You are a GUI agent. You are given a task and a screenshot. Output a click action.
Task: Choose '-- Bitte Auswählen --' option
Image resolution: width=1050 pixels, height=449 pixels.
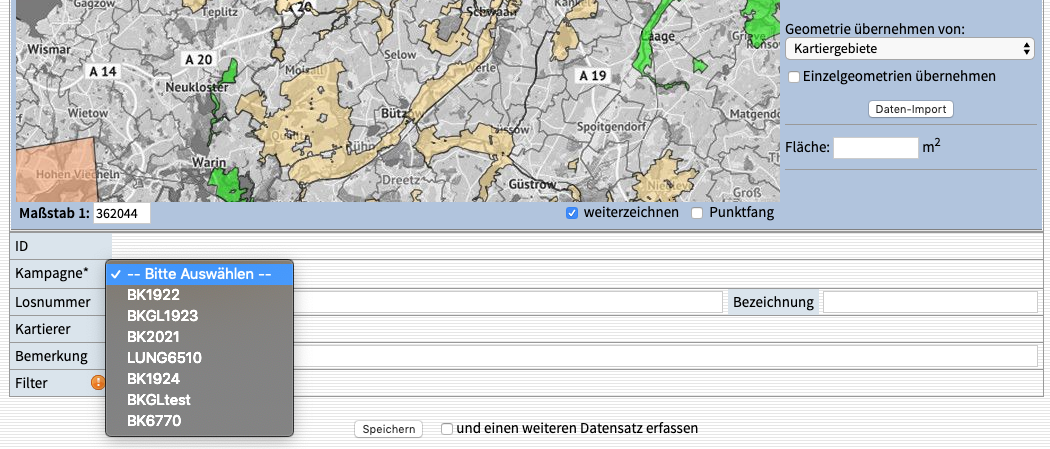tap(200, 274)
